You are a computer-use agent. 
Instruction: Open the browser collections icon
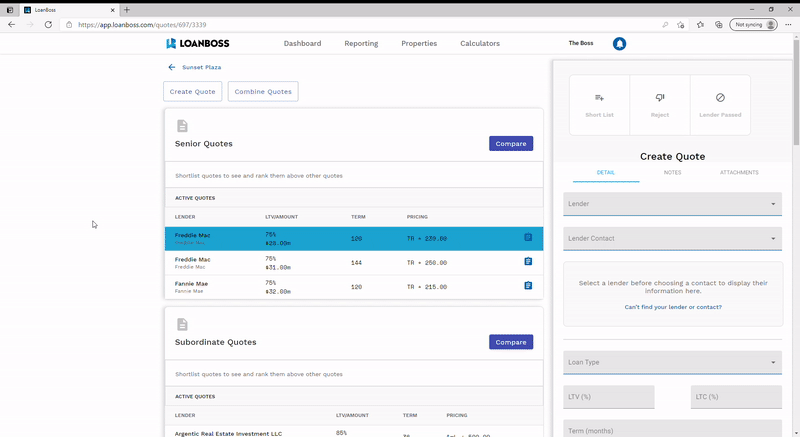coord(718,24)
